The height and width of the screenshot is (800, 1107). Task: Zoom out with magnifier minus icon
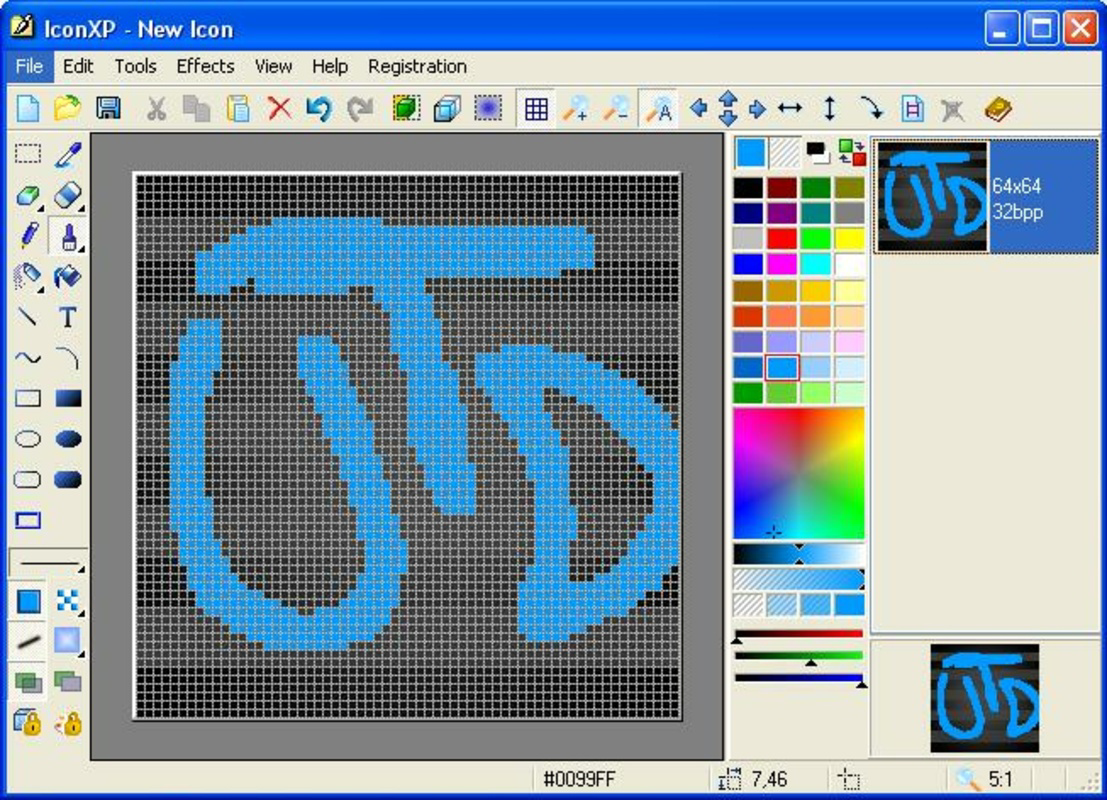tap(616, 109)
